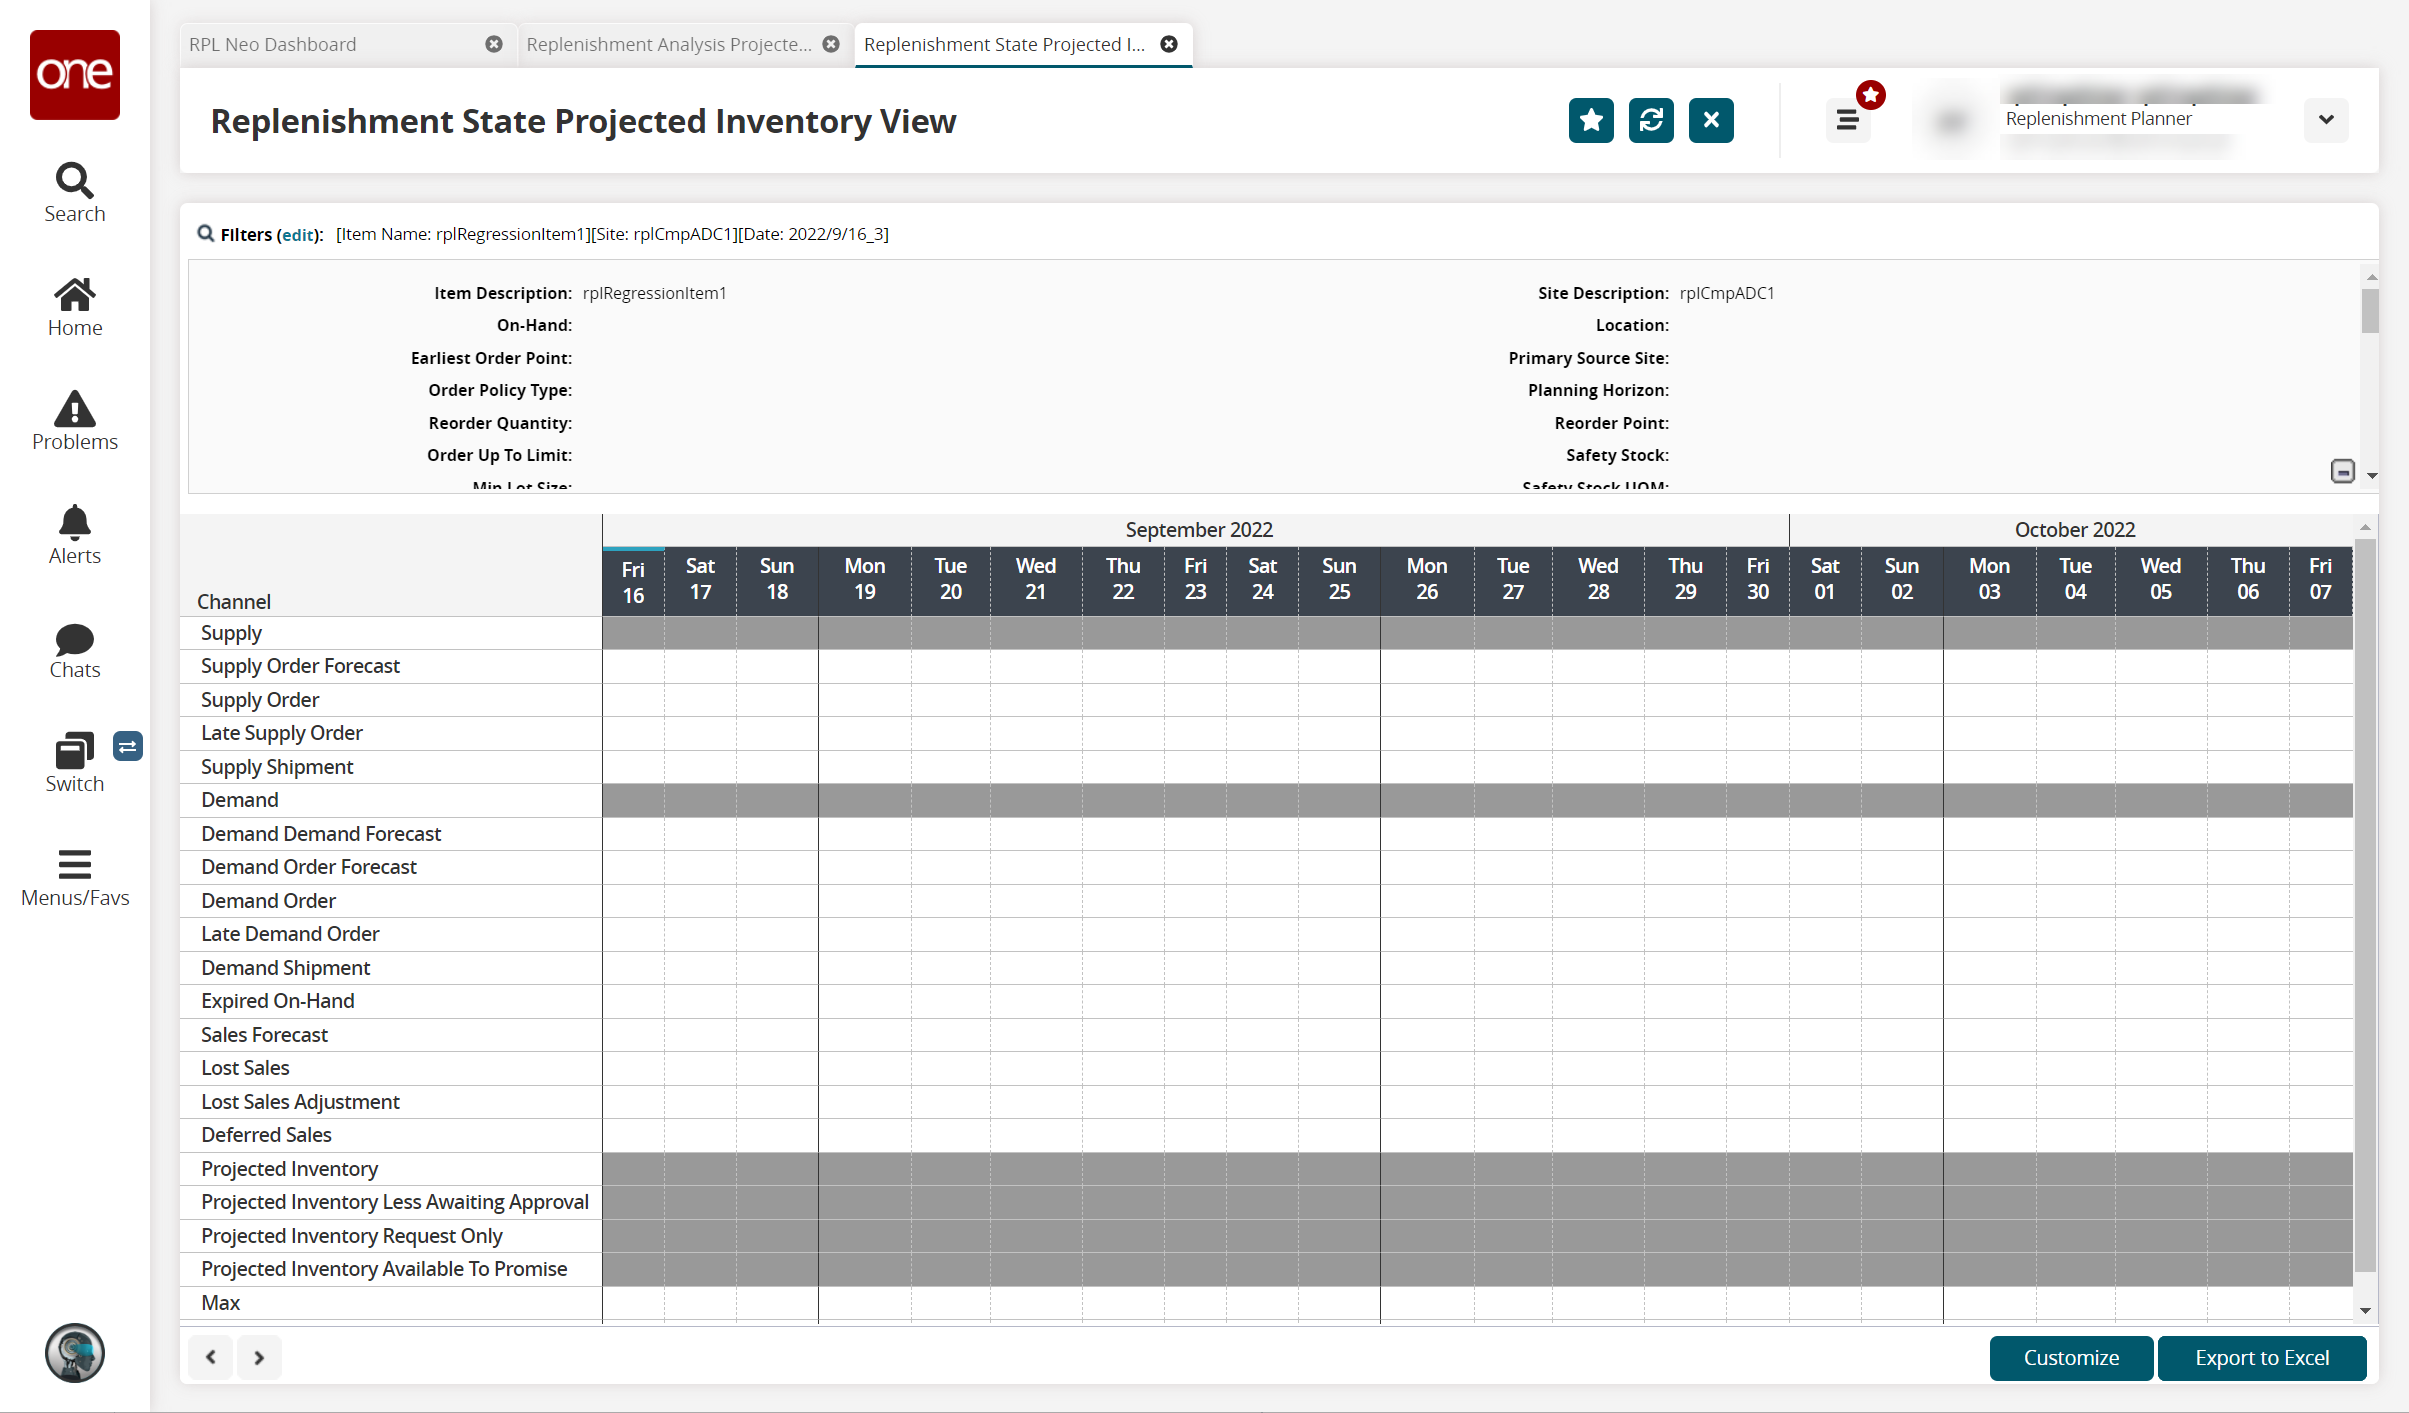The image size is (2409, 1413).
Task: Click the filters edit link
Action: click(298, 235)
